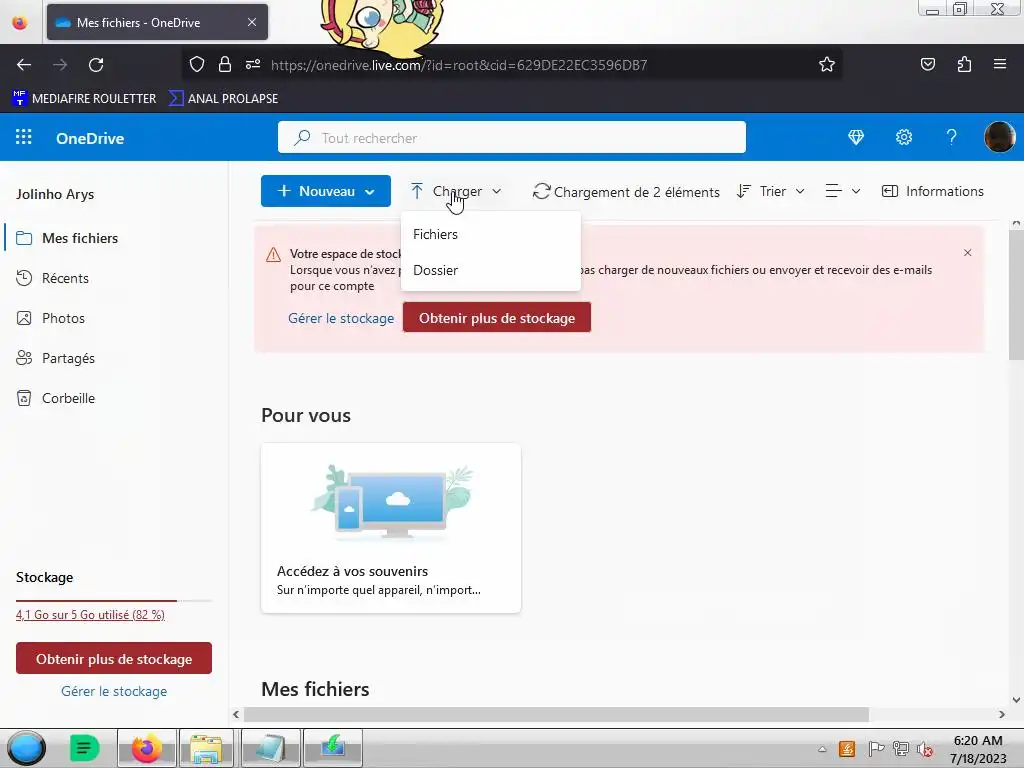Open the settings gear in OneDrive header
This screenshot has height=768, width=1024.
point(904,137)
